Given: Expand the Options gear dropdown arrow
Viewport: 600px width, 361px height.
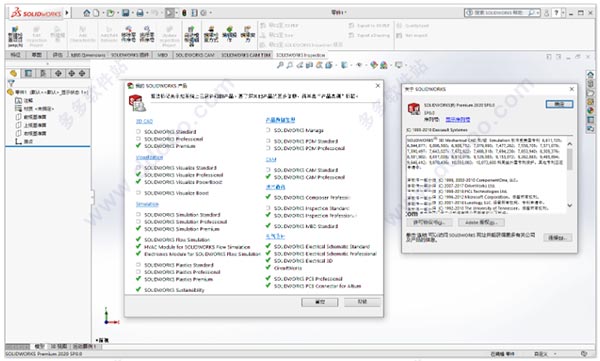Looking at the screenshot, I should pyautogui.click(x=210, y=13).
